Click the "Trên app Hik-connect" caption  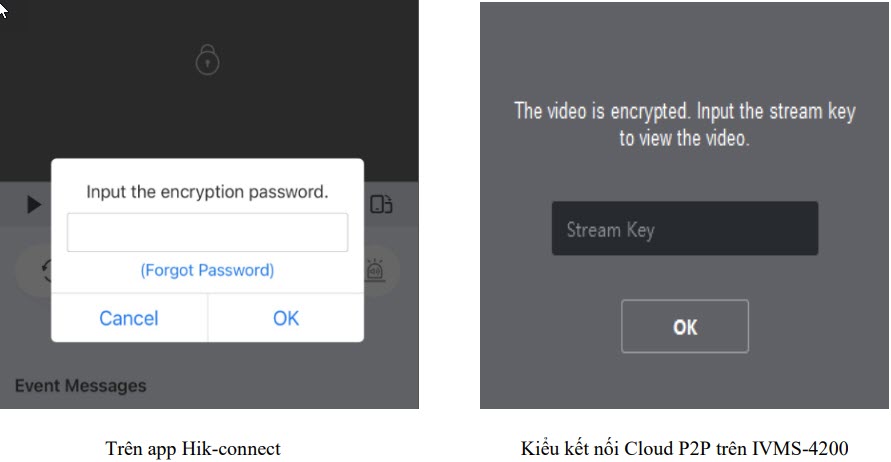point(194,447)
